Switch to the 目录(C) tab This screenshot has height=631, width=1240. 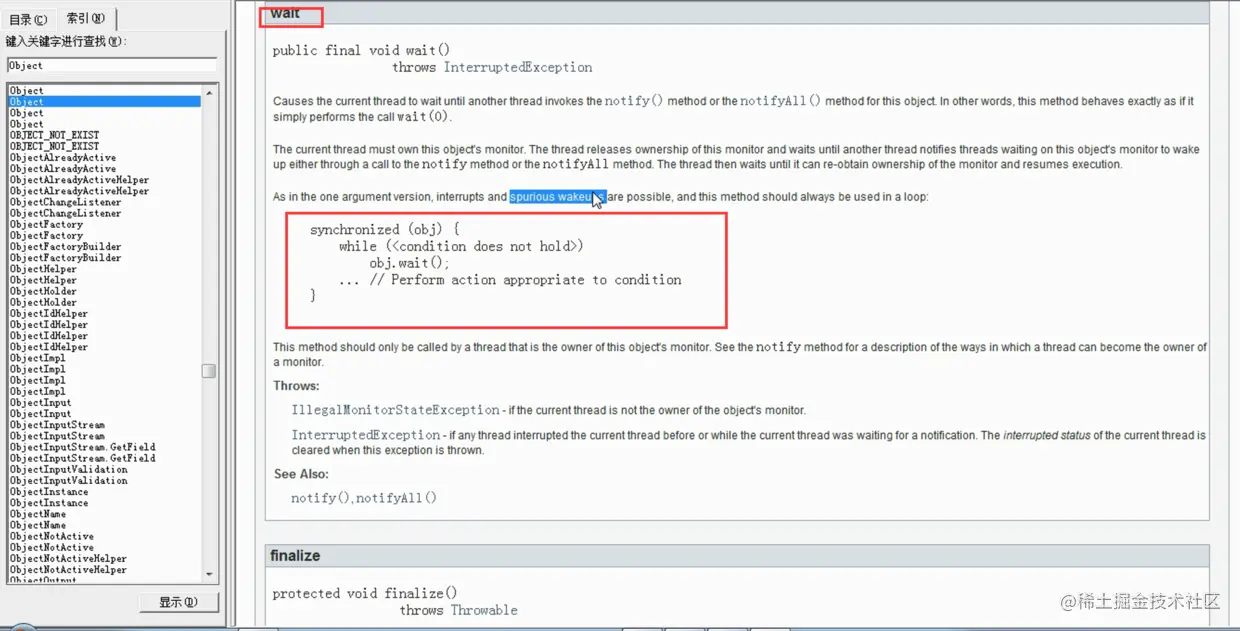tap(28, 19)
